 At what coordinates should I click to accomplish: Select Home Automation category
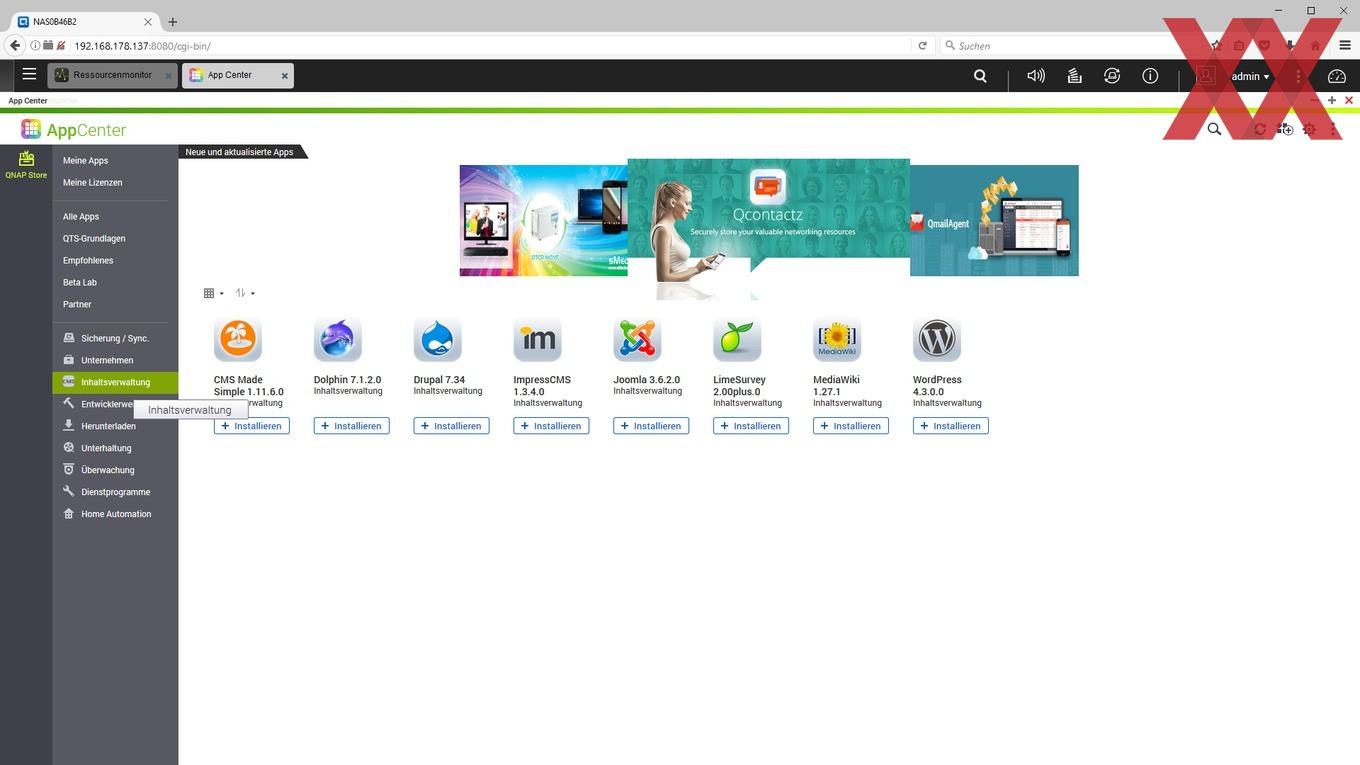[115, 514]
